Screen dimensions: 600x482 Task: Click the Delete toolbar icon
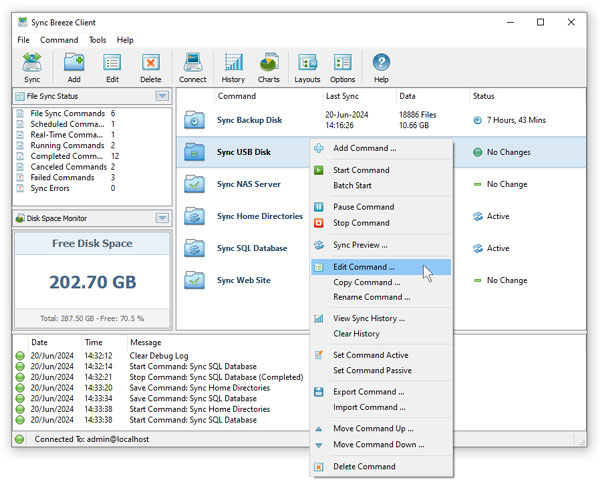(x=150, y=68)
